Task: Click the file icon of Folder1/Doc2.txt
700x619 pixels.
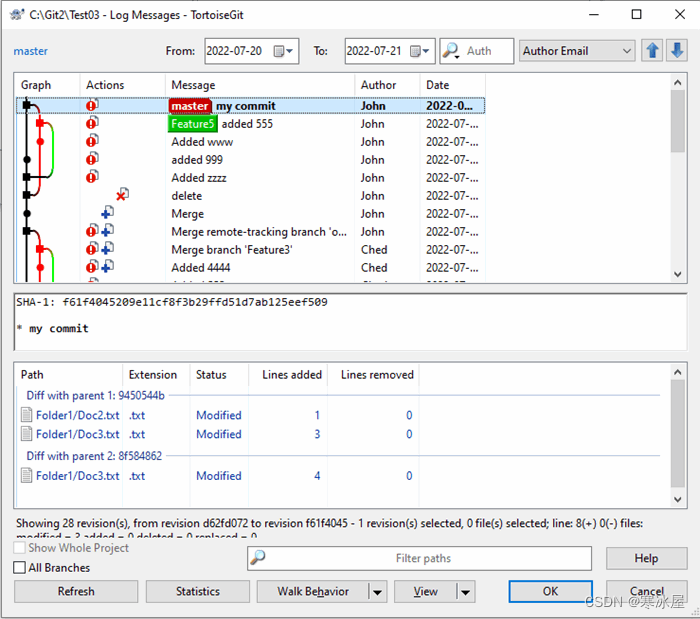Action: (27, 415)
